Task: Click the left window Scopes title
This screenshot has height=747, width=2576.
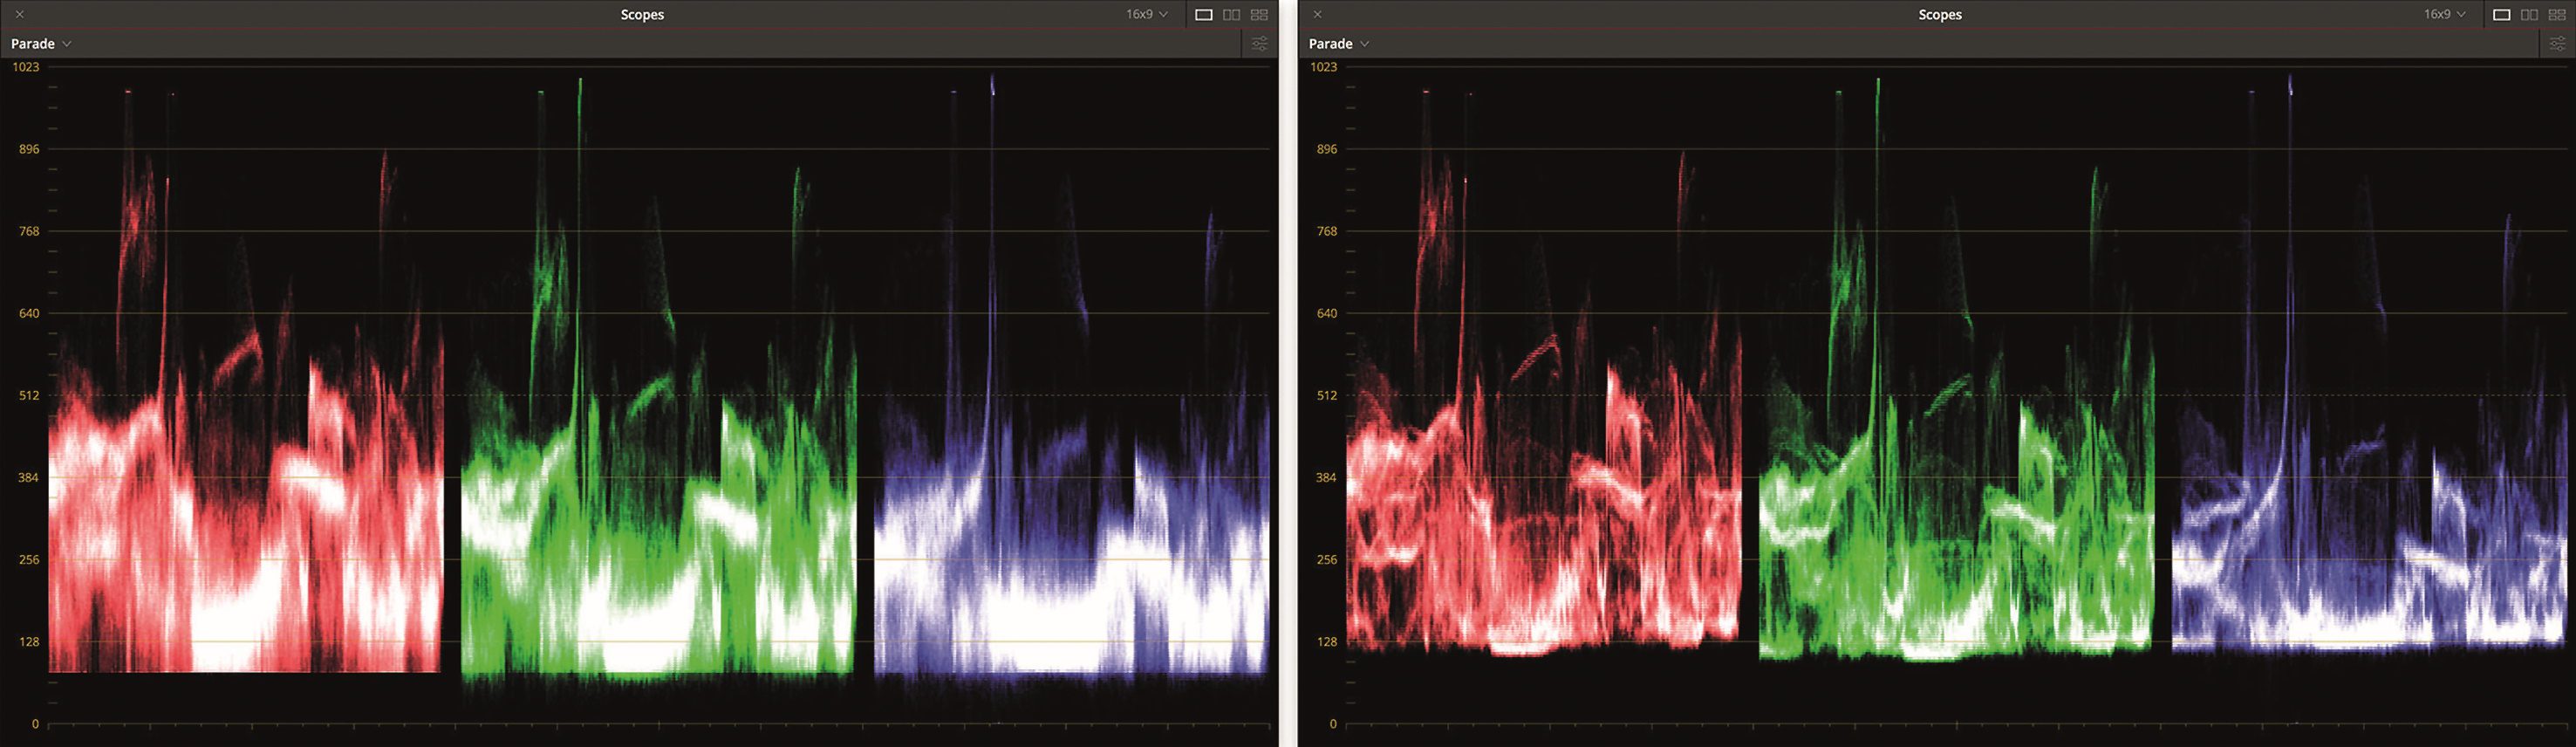Action: pyautogui.click(x=642, y=14)
